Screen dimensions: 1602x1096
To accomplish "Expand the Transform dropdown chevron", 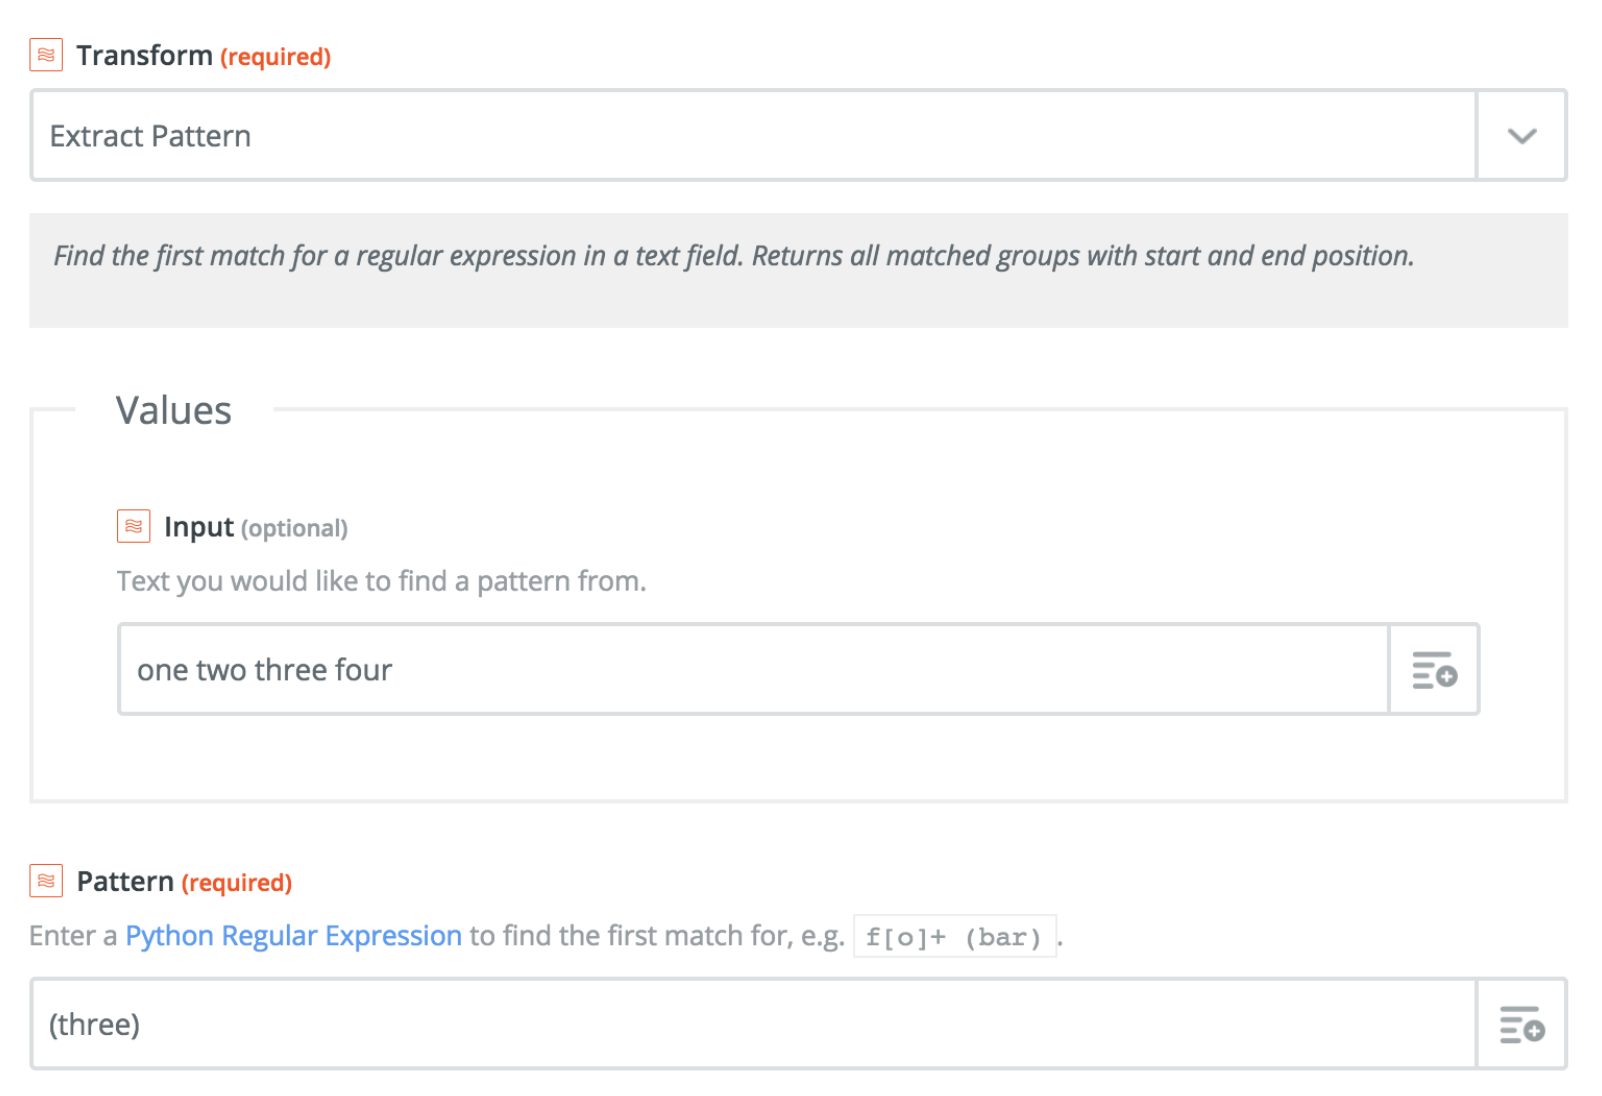I will (x=1521, y=136).
